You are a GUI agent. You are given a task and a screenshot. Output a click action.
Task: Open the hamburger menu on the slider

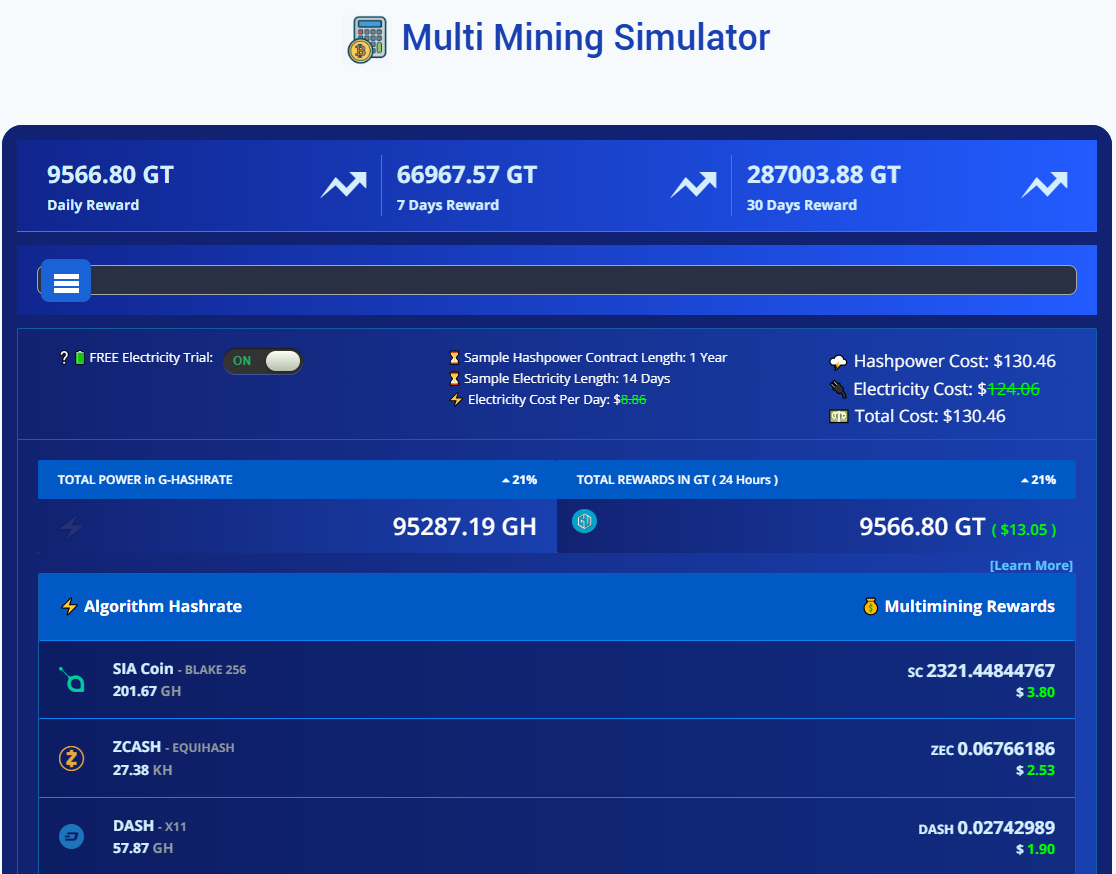[66, 281]
